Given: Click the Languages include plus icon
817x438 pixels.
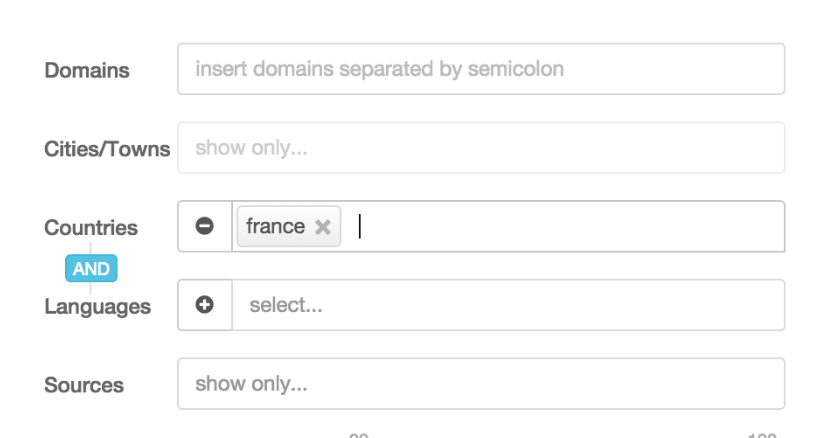Looking at the screenshot, I should [x=204, y=305].
